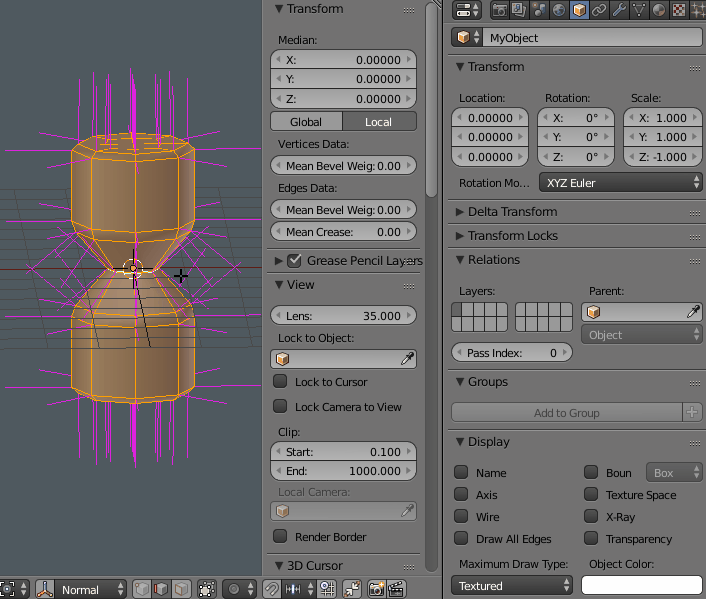This screenshot has height=599, width=706.
Task: Open the Render properties camera tab
Action: pos(499,10)
